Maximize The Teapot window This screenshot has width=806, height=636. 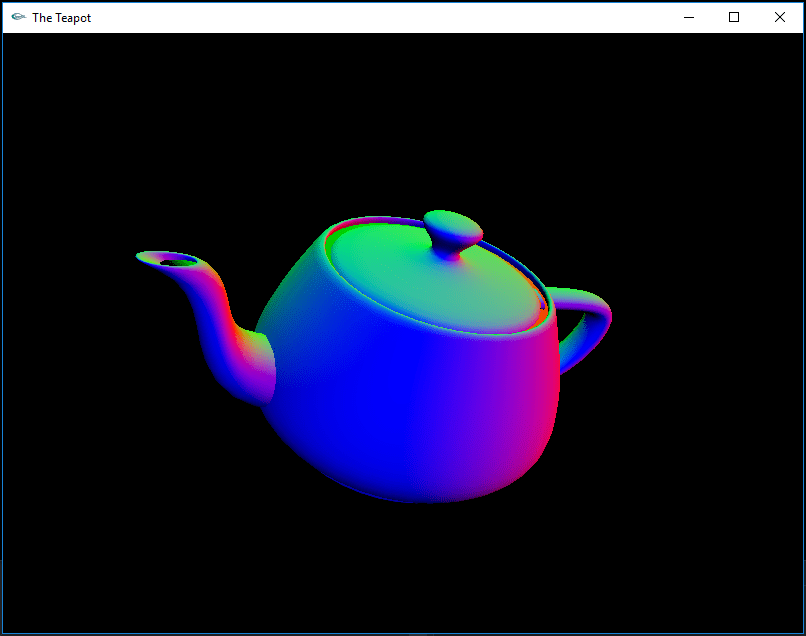point(733,17)
